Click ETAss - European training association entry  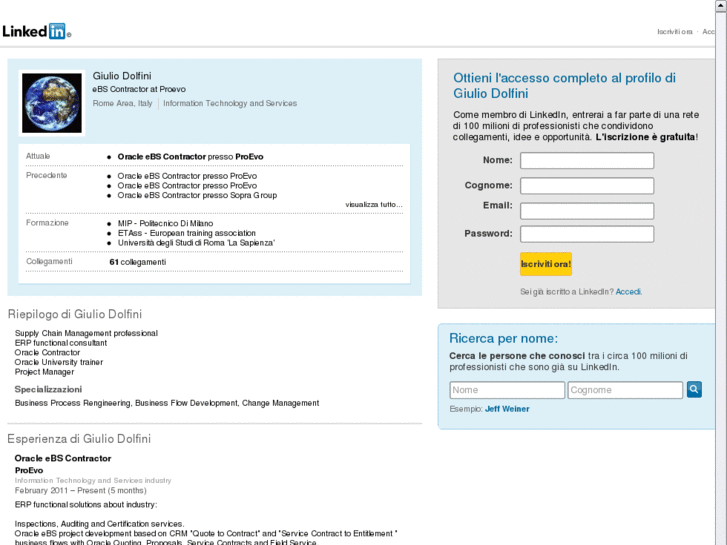click(186, 233)
